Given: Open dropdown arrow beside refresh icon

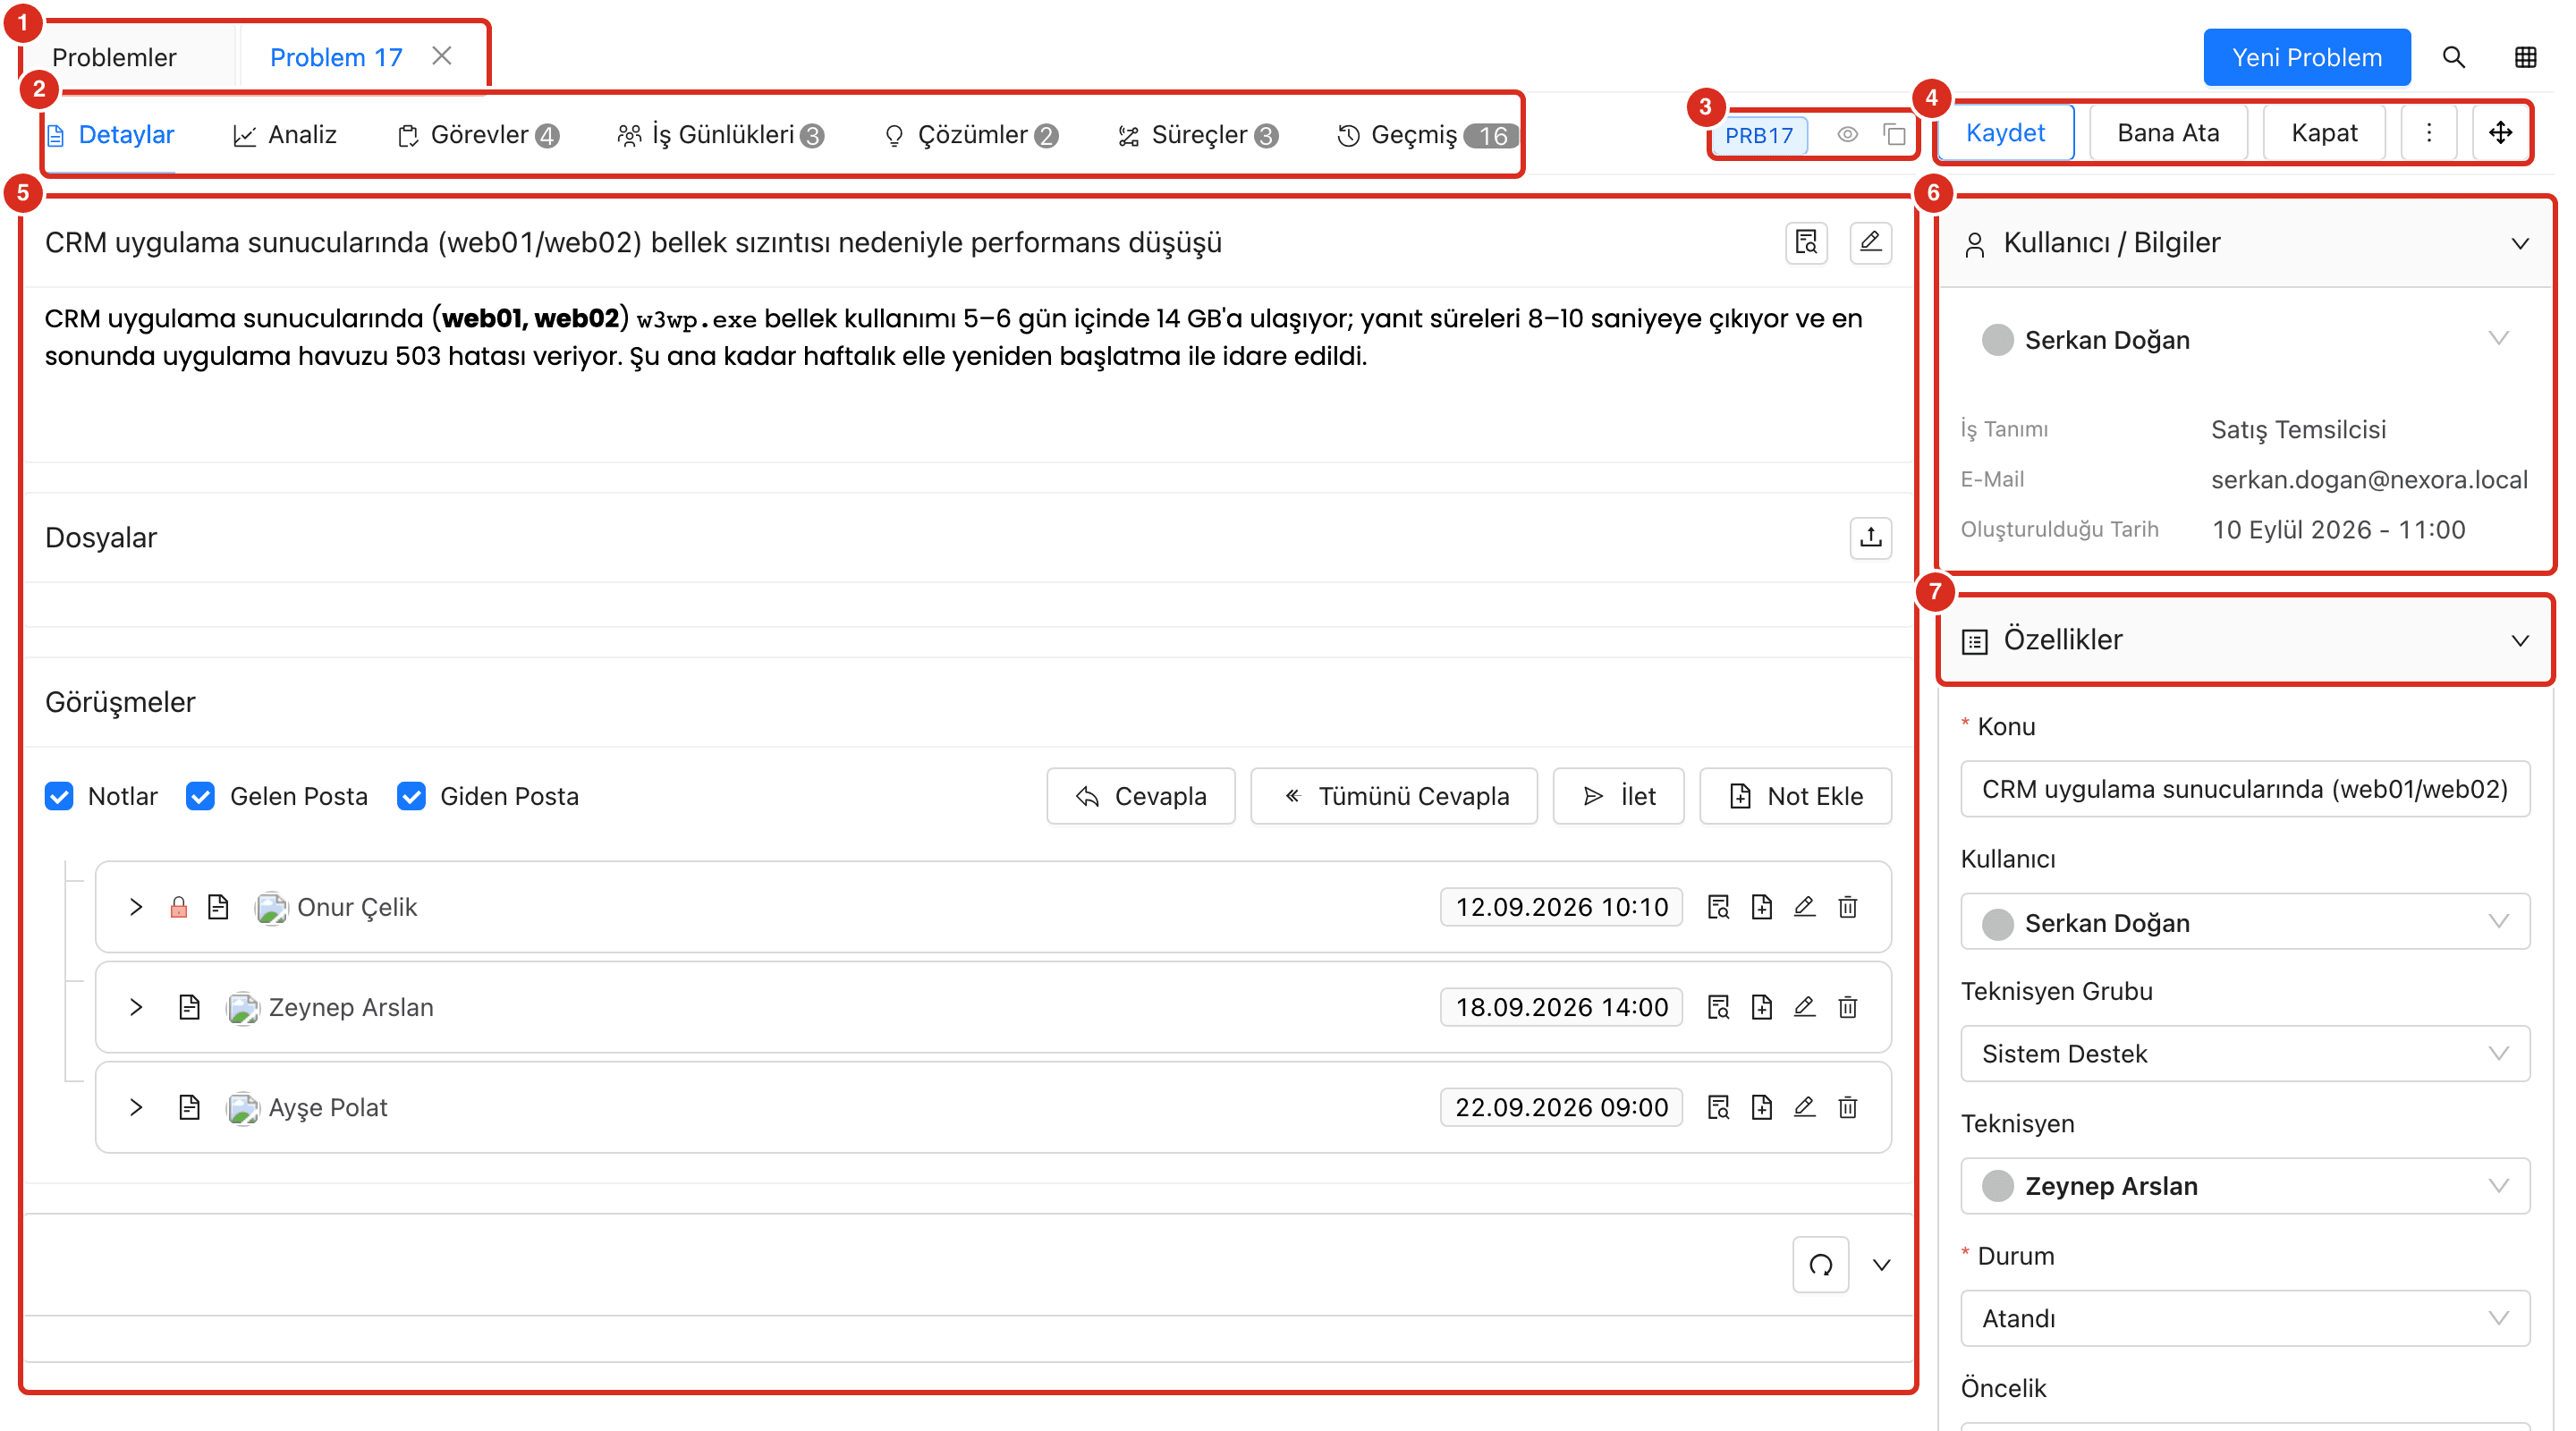Looking at the screenshot, I should click(x=1881, y=1265).
